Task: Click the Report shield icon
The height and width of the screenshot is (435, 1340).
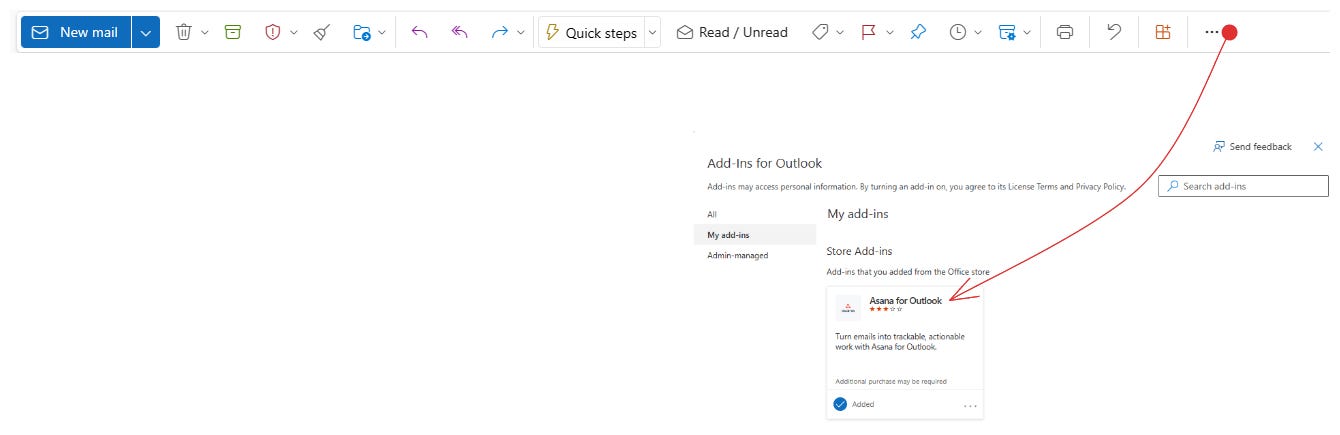Action: 273,32
